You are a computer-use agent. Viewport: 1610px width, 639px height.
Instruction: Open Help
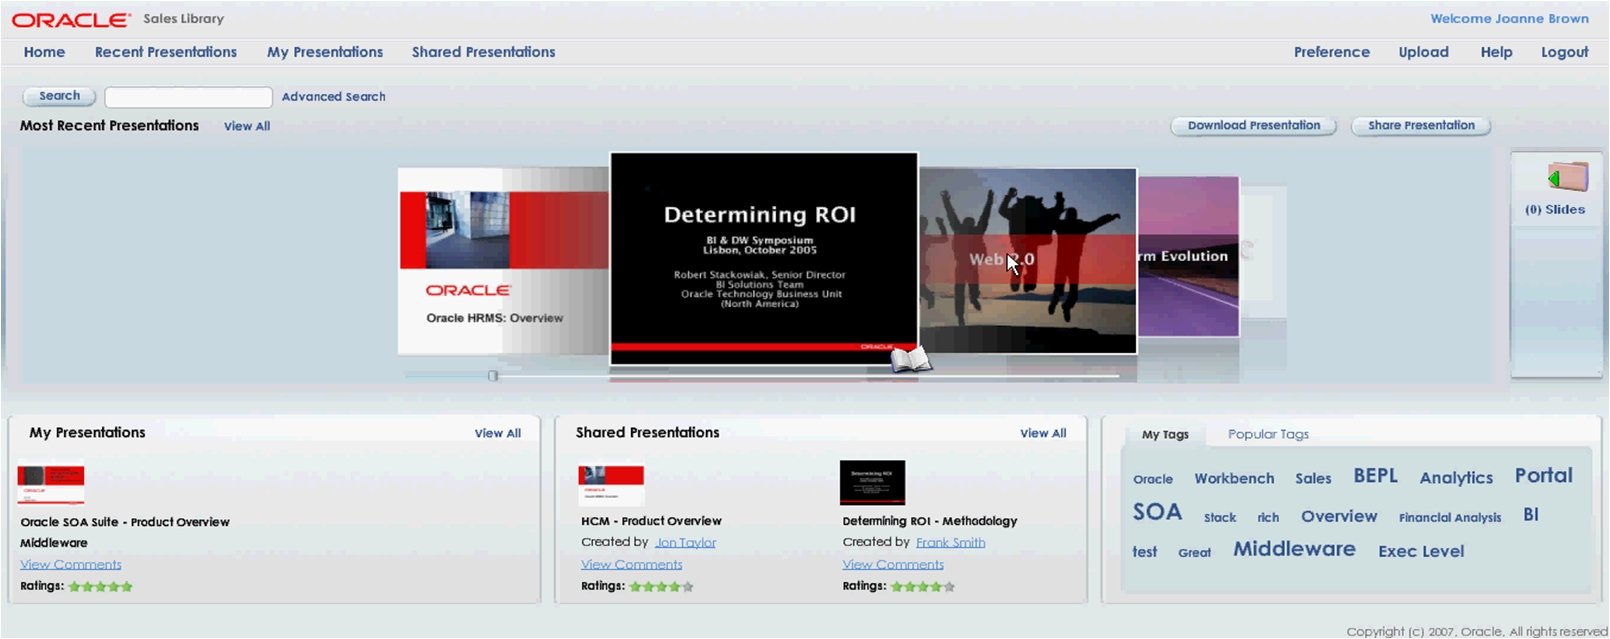(1497, 52)
